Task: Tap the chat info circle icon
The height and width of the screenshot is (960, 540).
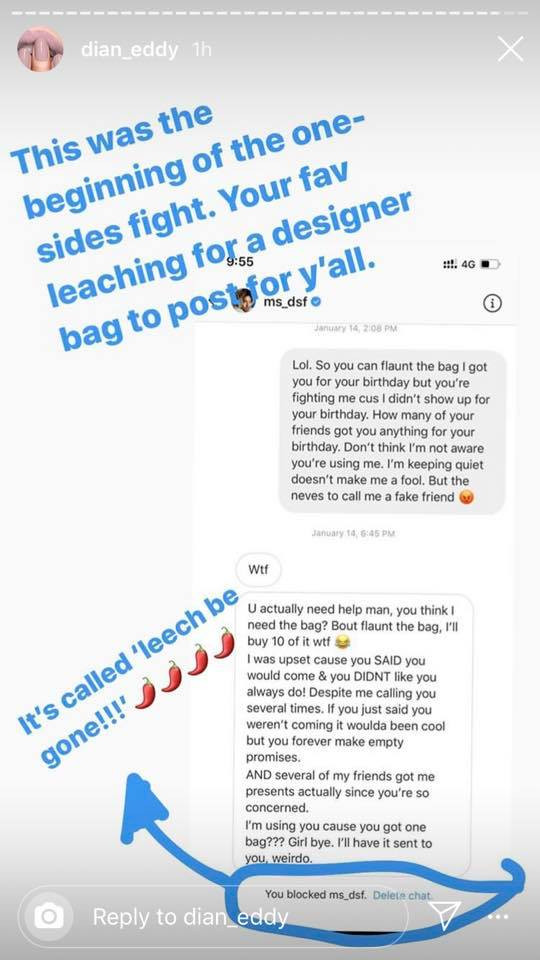Action: click(x=493, y=303)
